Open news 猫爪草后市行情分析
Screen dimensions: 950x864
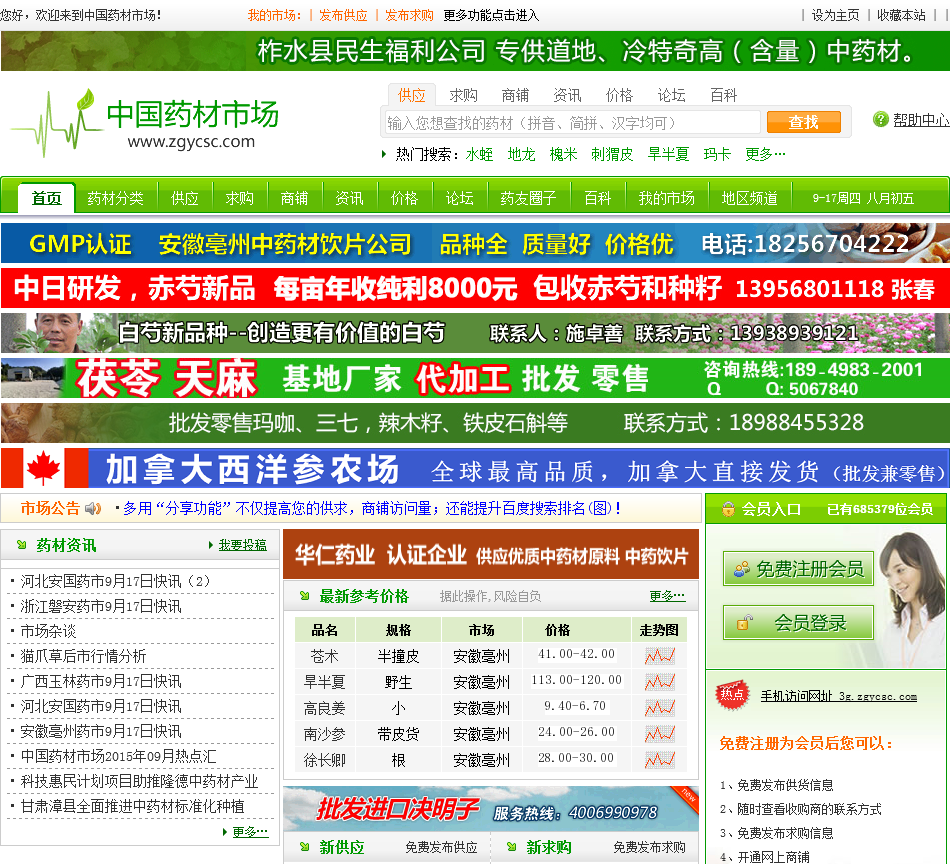point(83,656)
